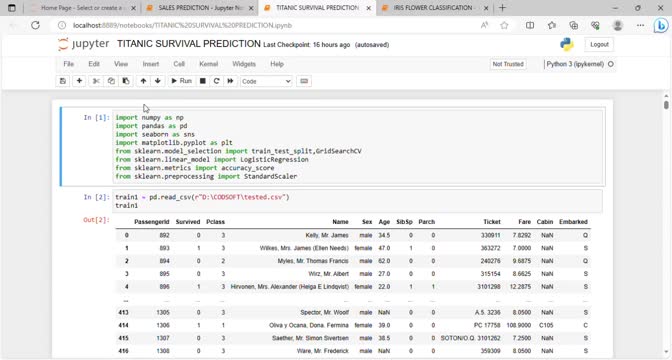Open the Widgets menu
This screenshot has height=360, width=672.
tap(244, 64)
